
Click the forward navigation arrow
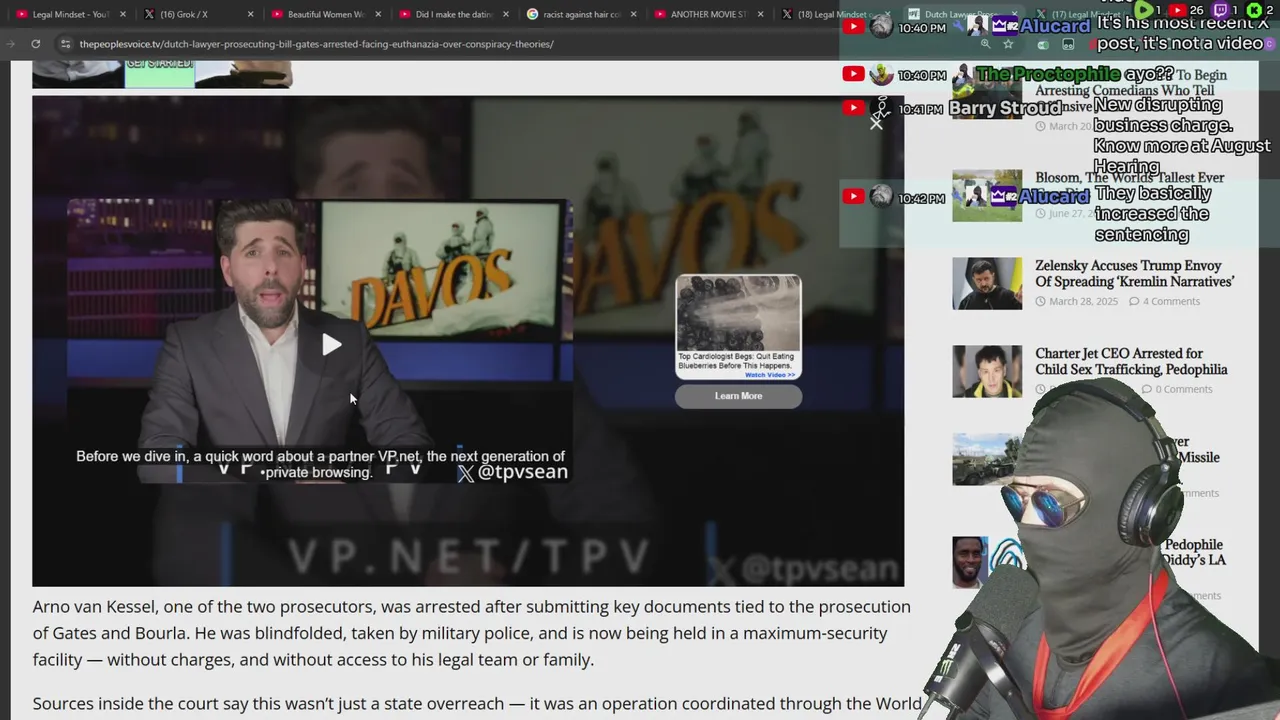pyautogui.click(x=10, y=44)
